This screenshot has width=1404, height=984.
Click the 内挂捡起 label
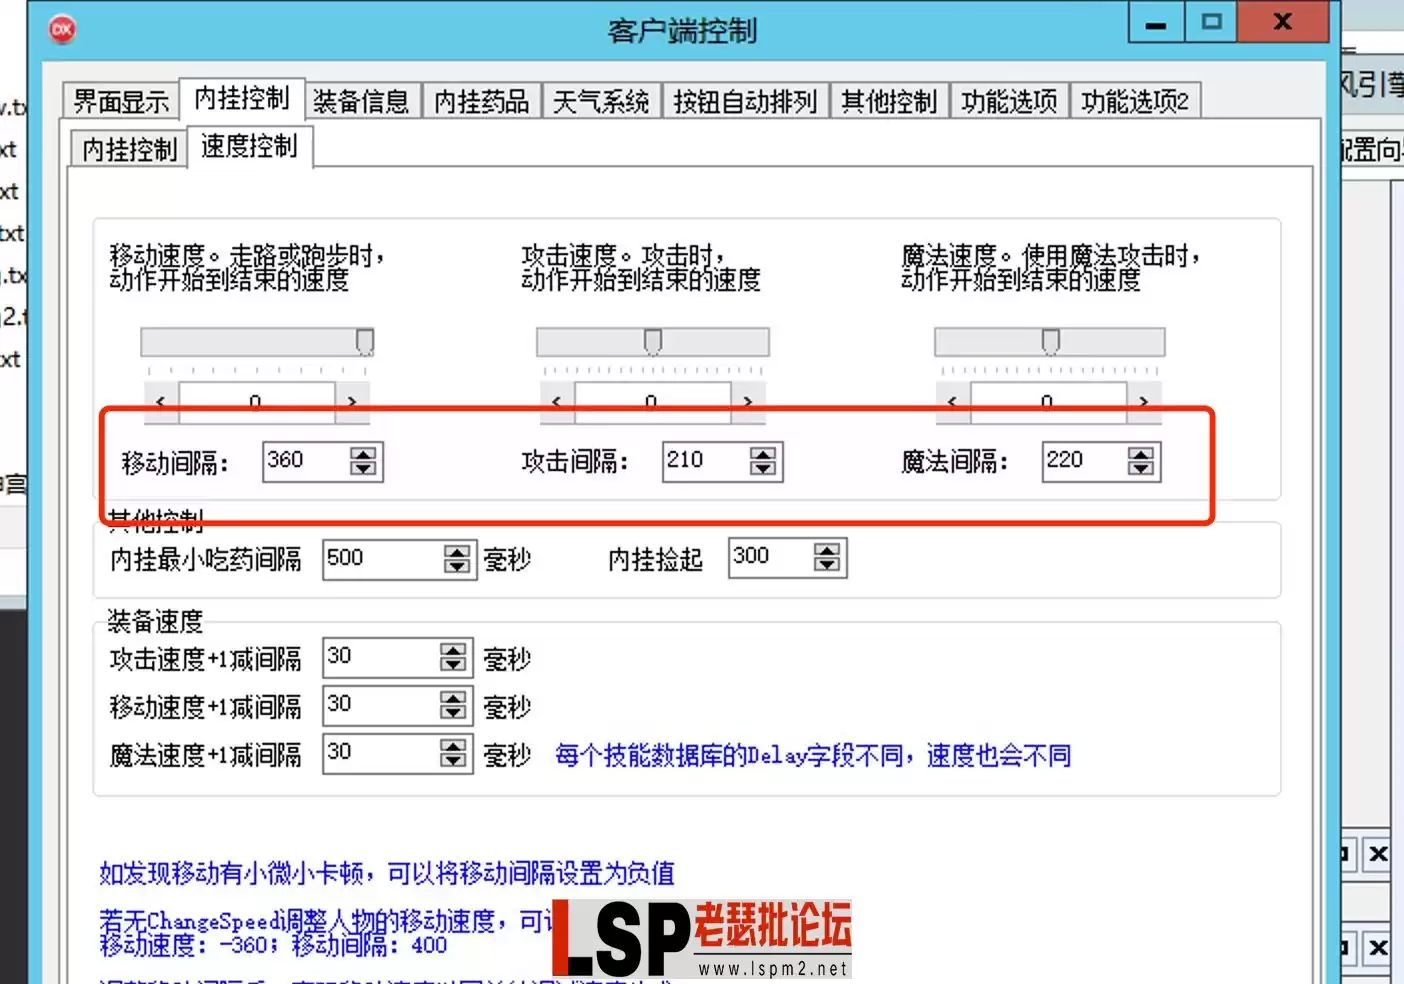click(x=656, y=559)
